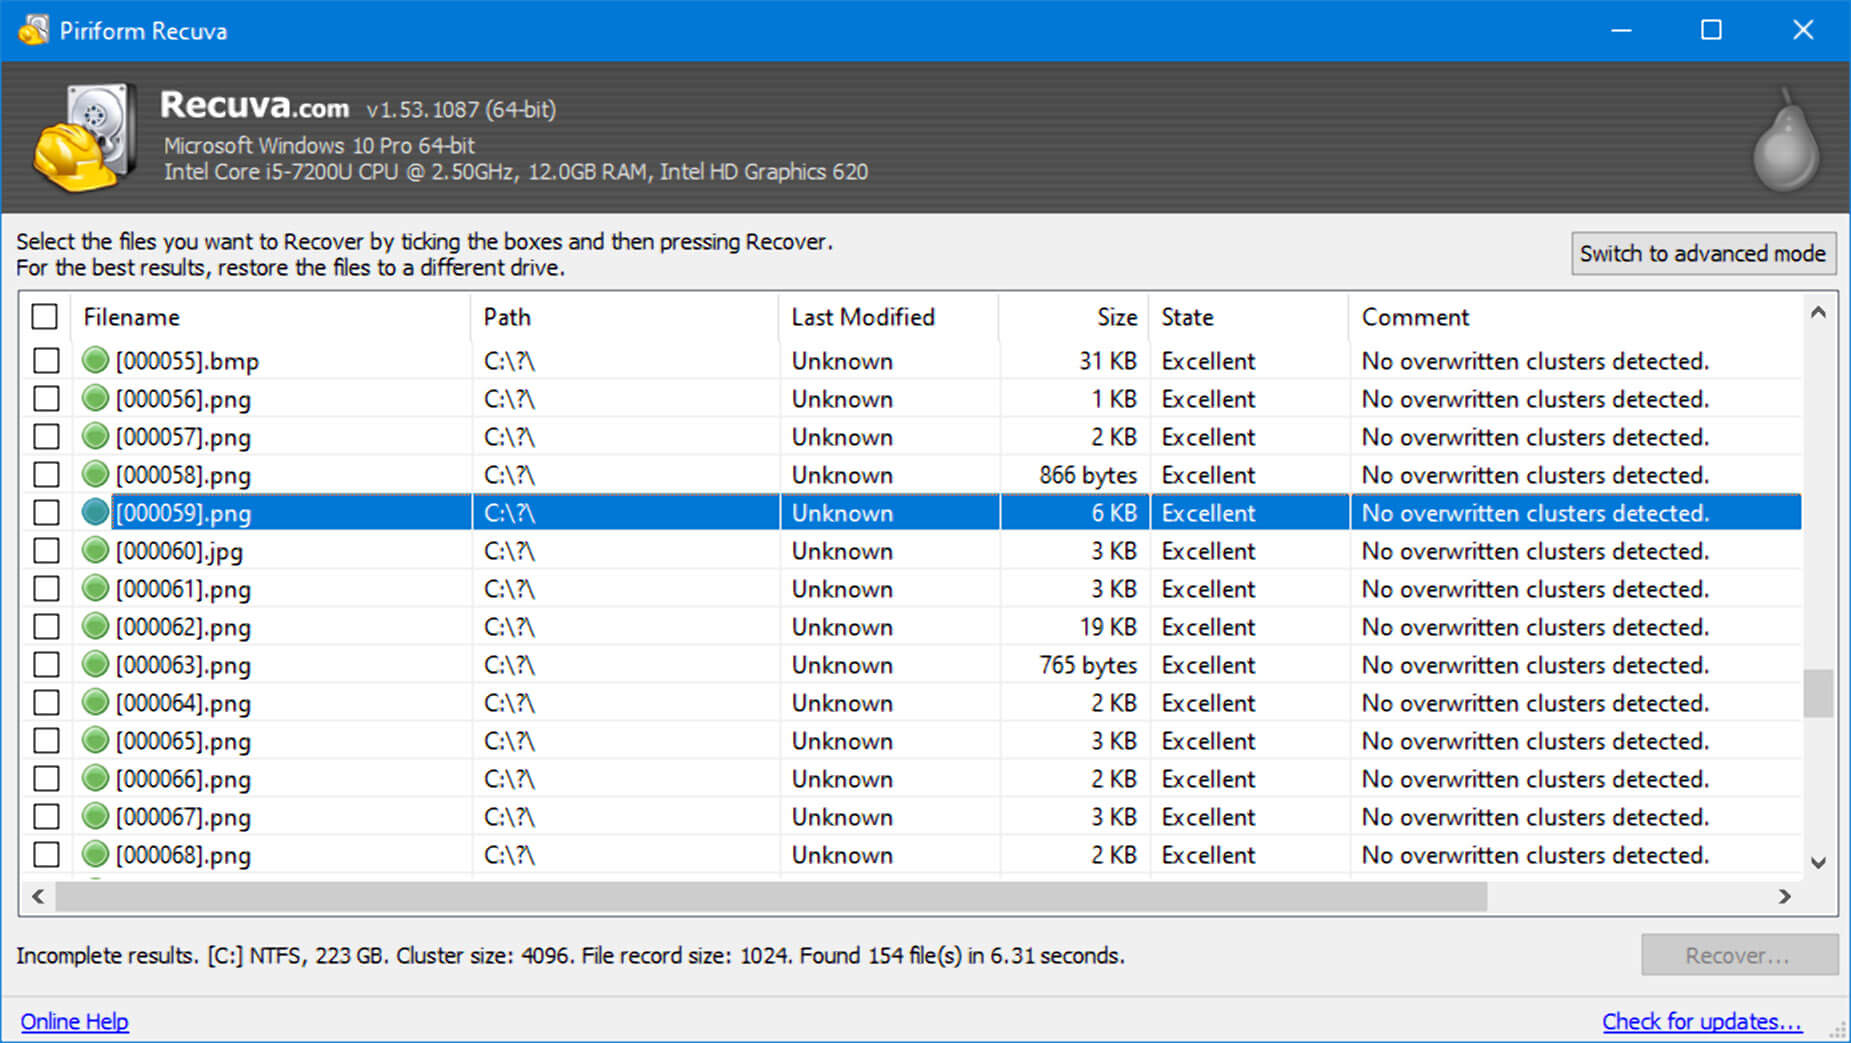Tick checkbox for [000062].png
This screenshot has width=1851, height=1043.
point(46,626)
